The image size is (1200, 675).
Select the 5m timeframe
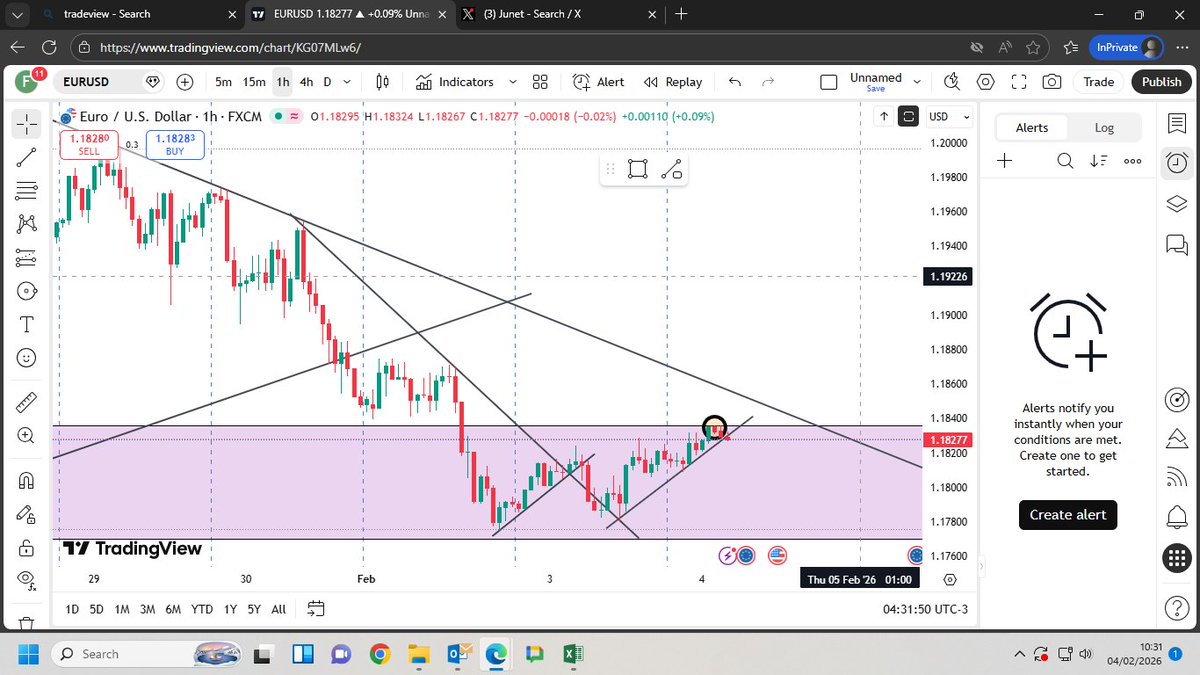pyautogui.click(x=223, y=82)
